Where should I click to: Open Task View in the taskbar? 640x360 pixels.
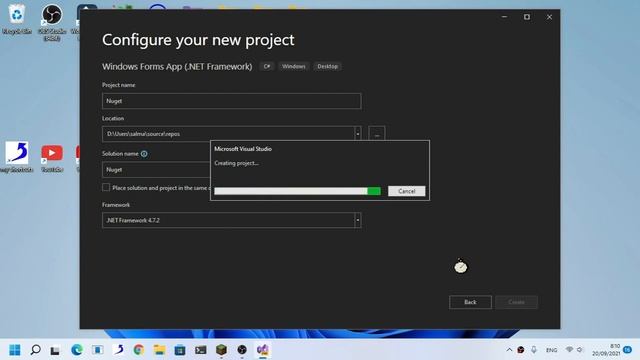click(55, 350)
